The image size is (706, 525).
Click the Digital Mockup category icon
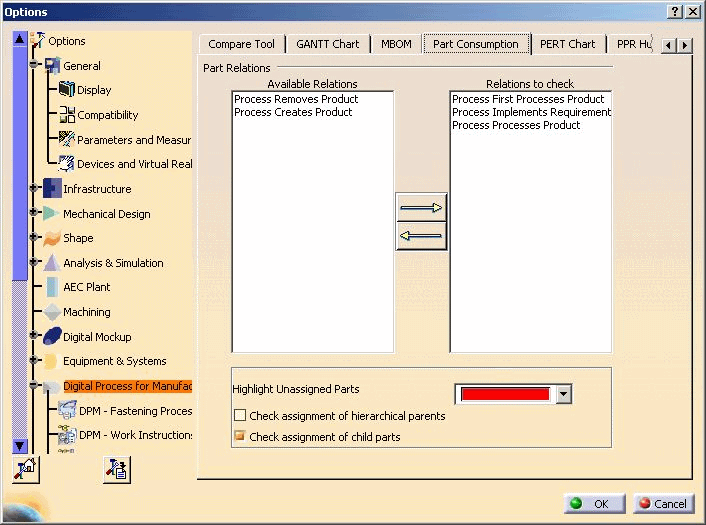tap(52, 337)
